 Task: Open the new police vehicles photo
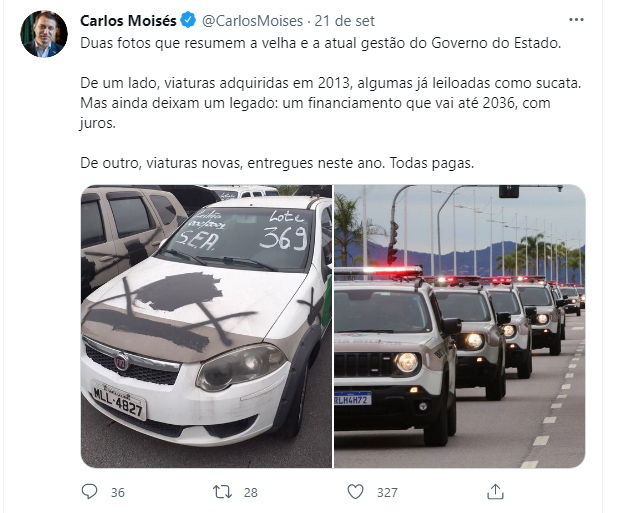(x=460, y=326)
